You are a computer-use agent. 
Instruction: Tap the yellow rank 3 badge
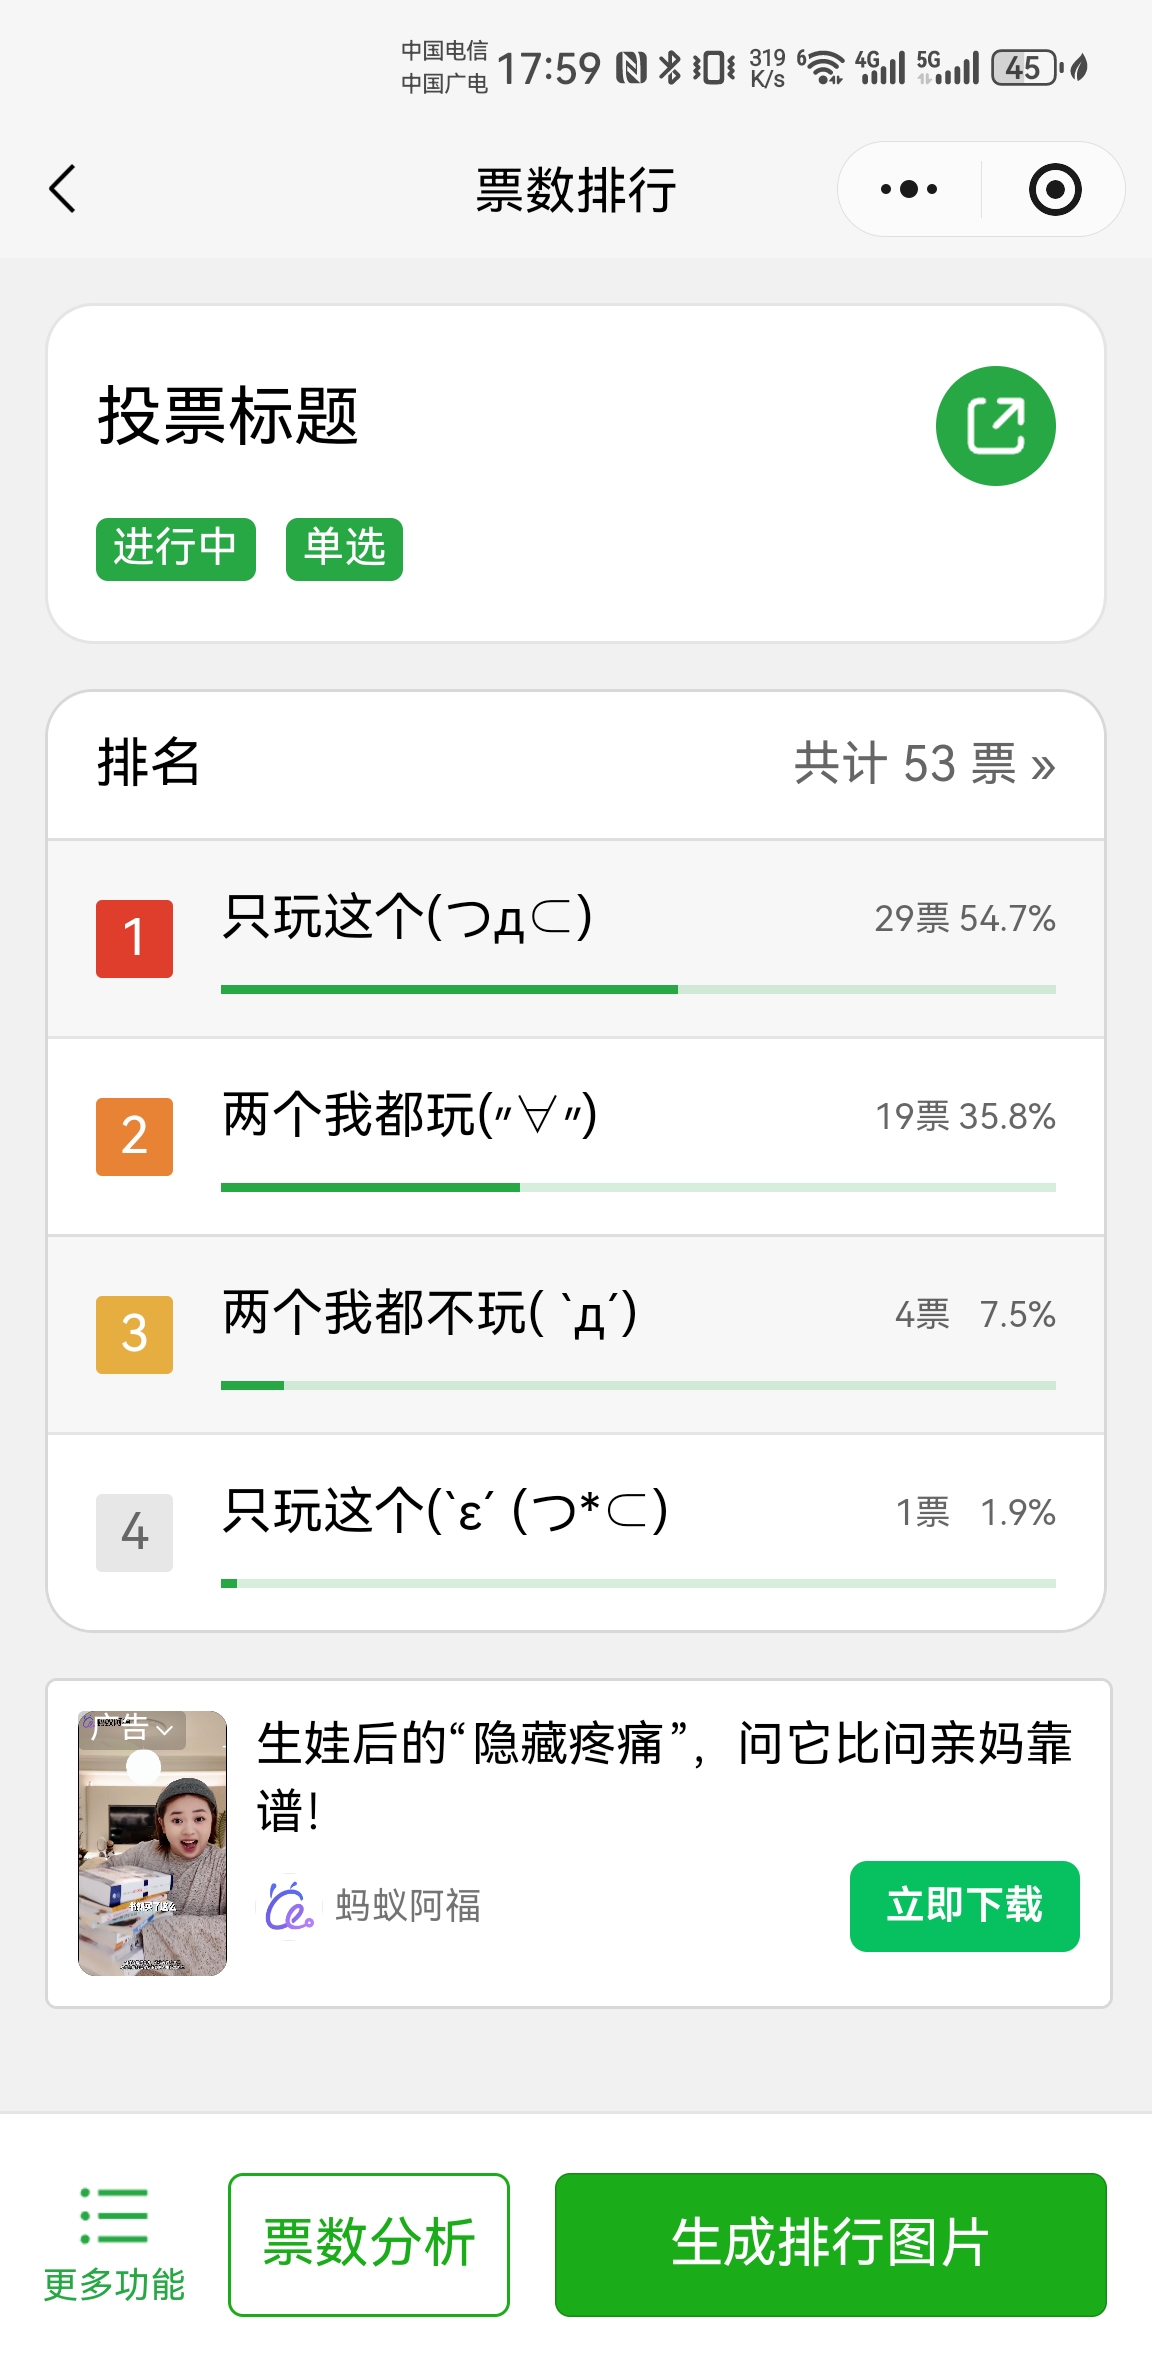(x=134, y=1334)
